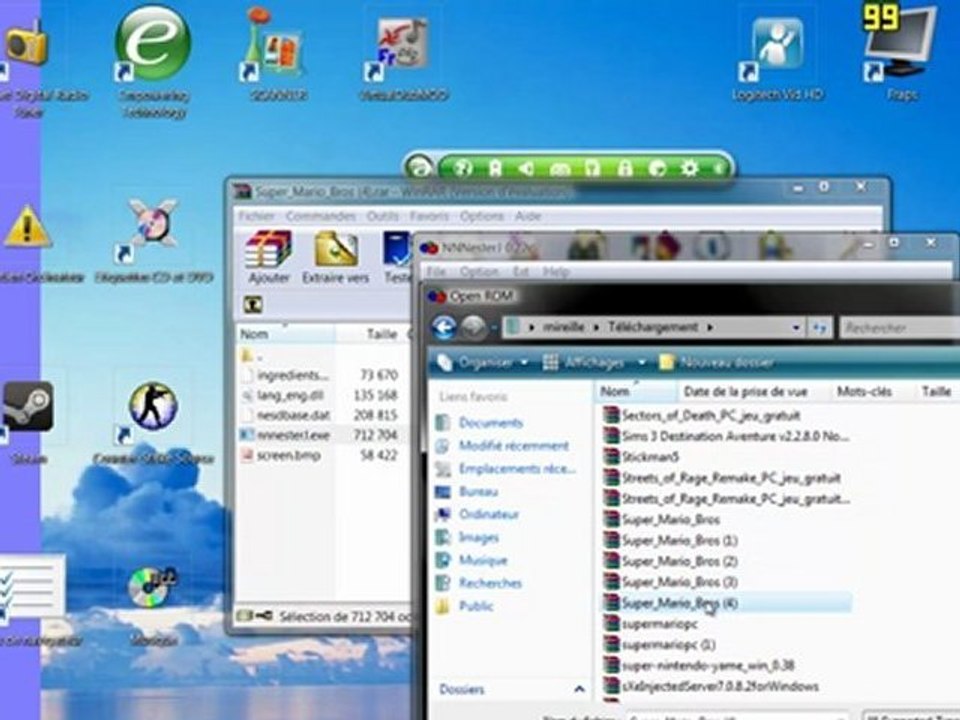Select screen.bmp in WinRAR list
Image resolution: width=960 pixels, height=720 pixels.
(288, 456)
